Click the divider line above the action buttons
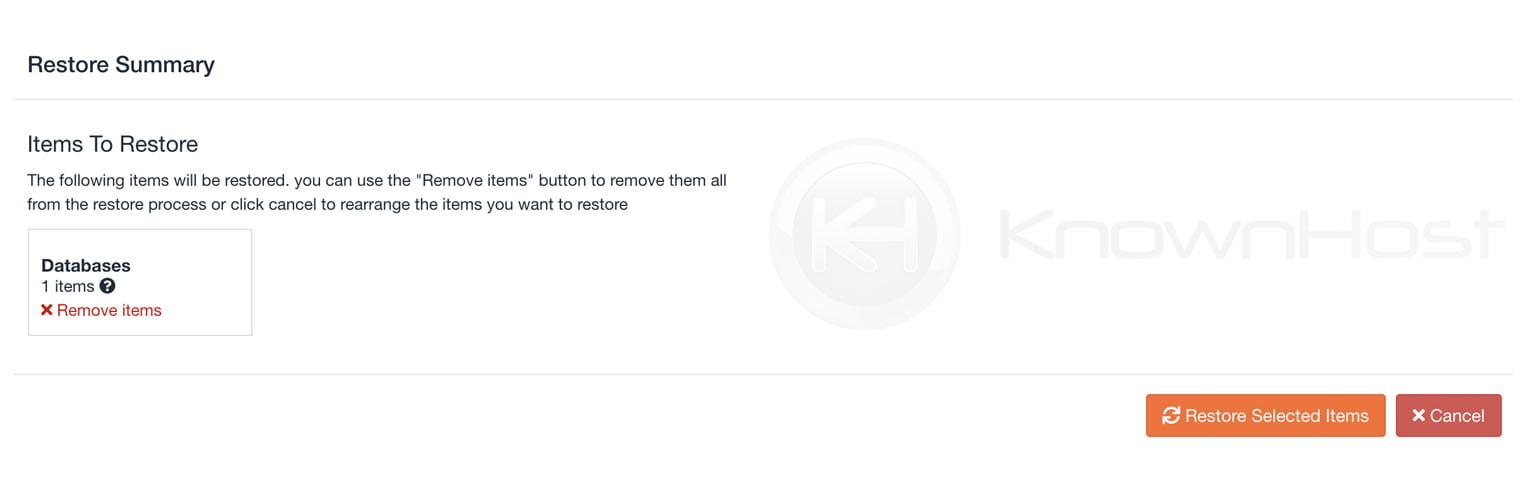 (763, 374)
